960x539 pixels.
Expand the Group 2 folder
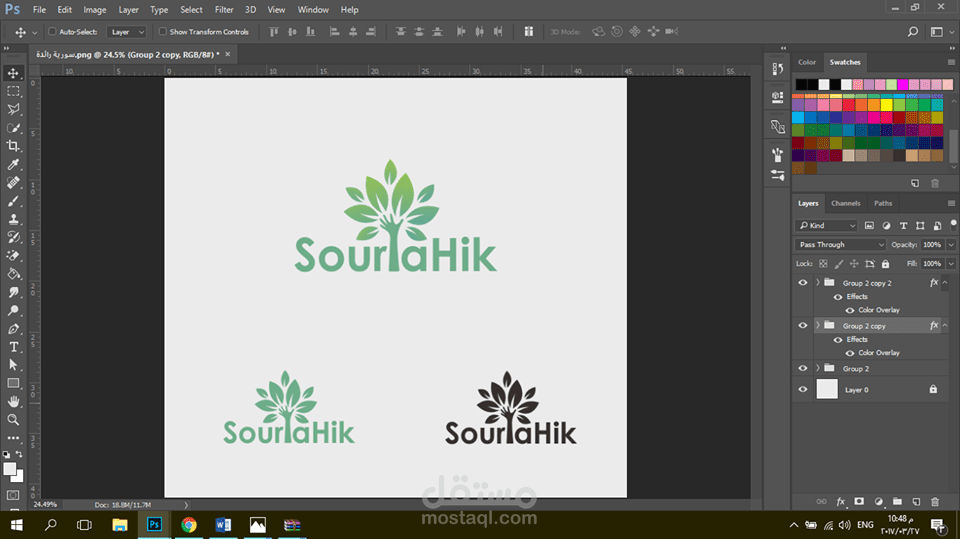[x=818, y=368]
